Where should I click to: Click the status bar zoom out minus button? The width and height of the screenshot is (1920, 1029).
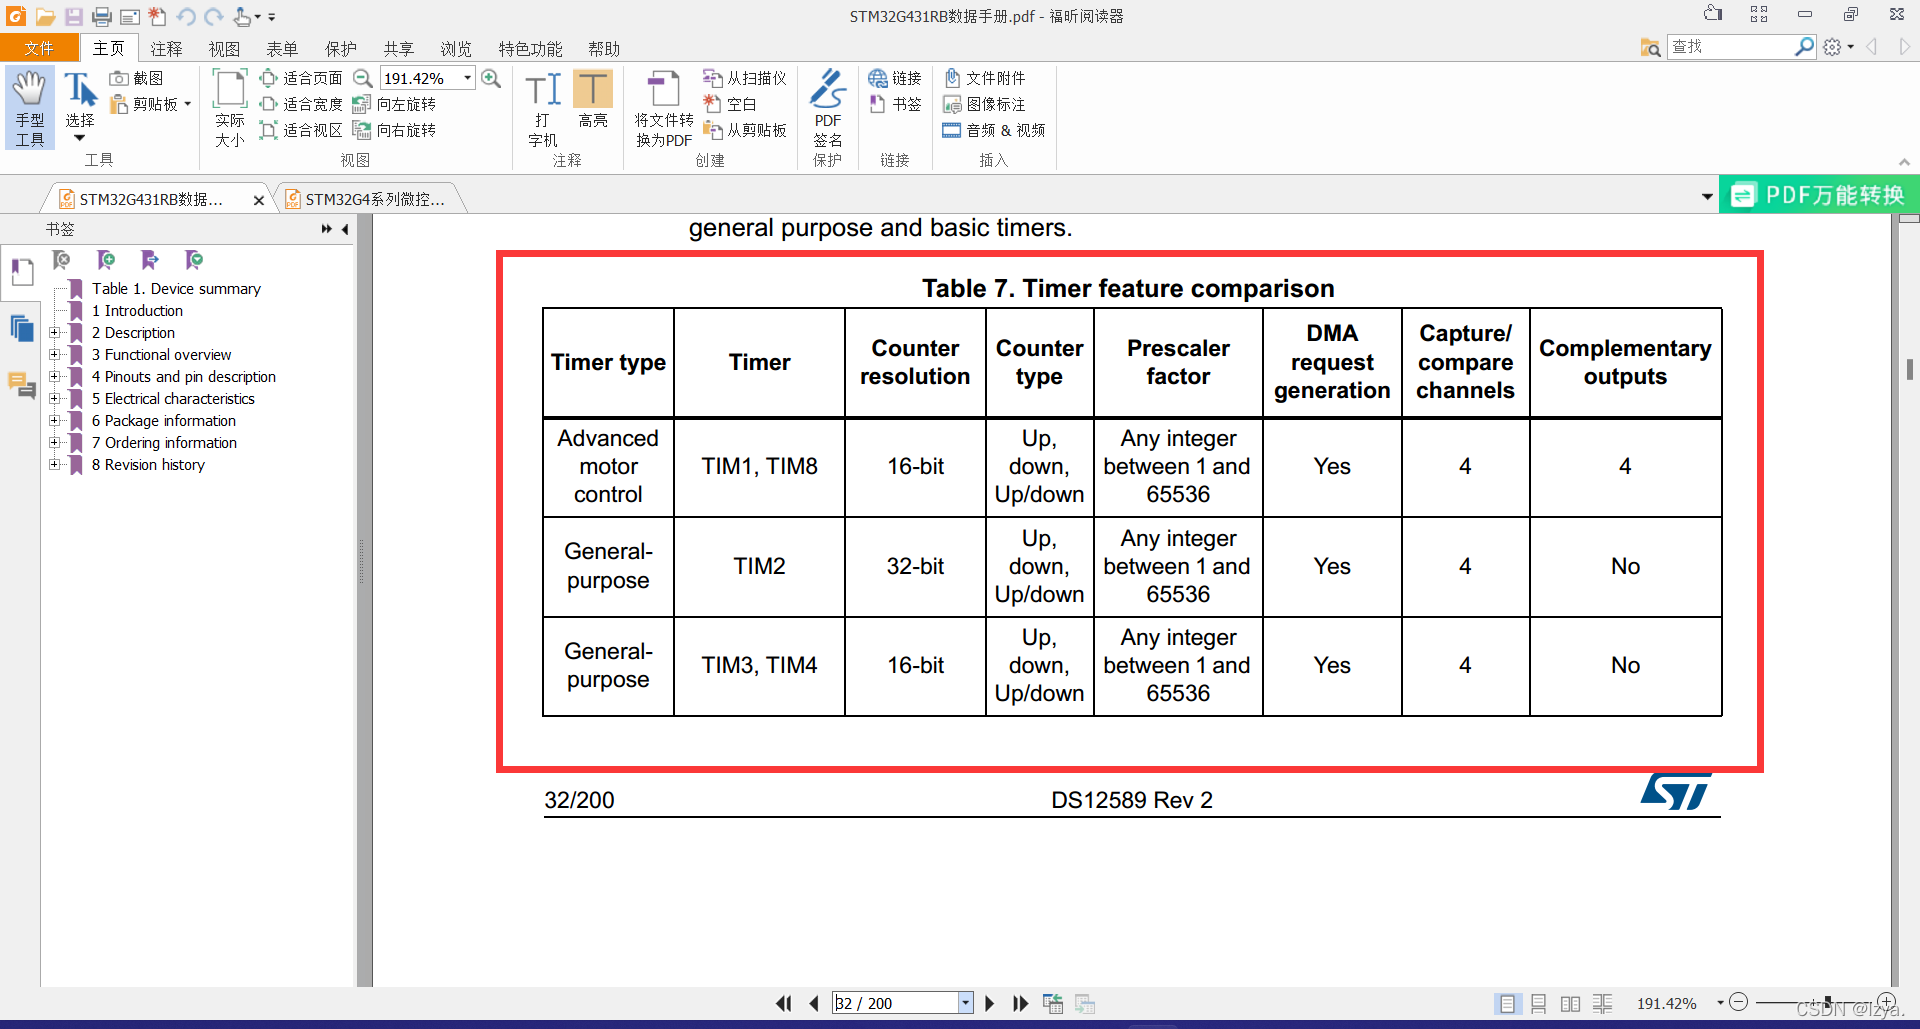[1739, 1002]
